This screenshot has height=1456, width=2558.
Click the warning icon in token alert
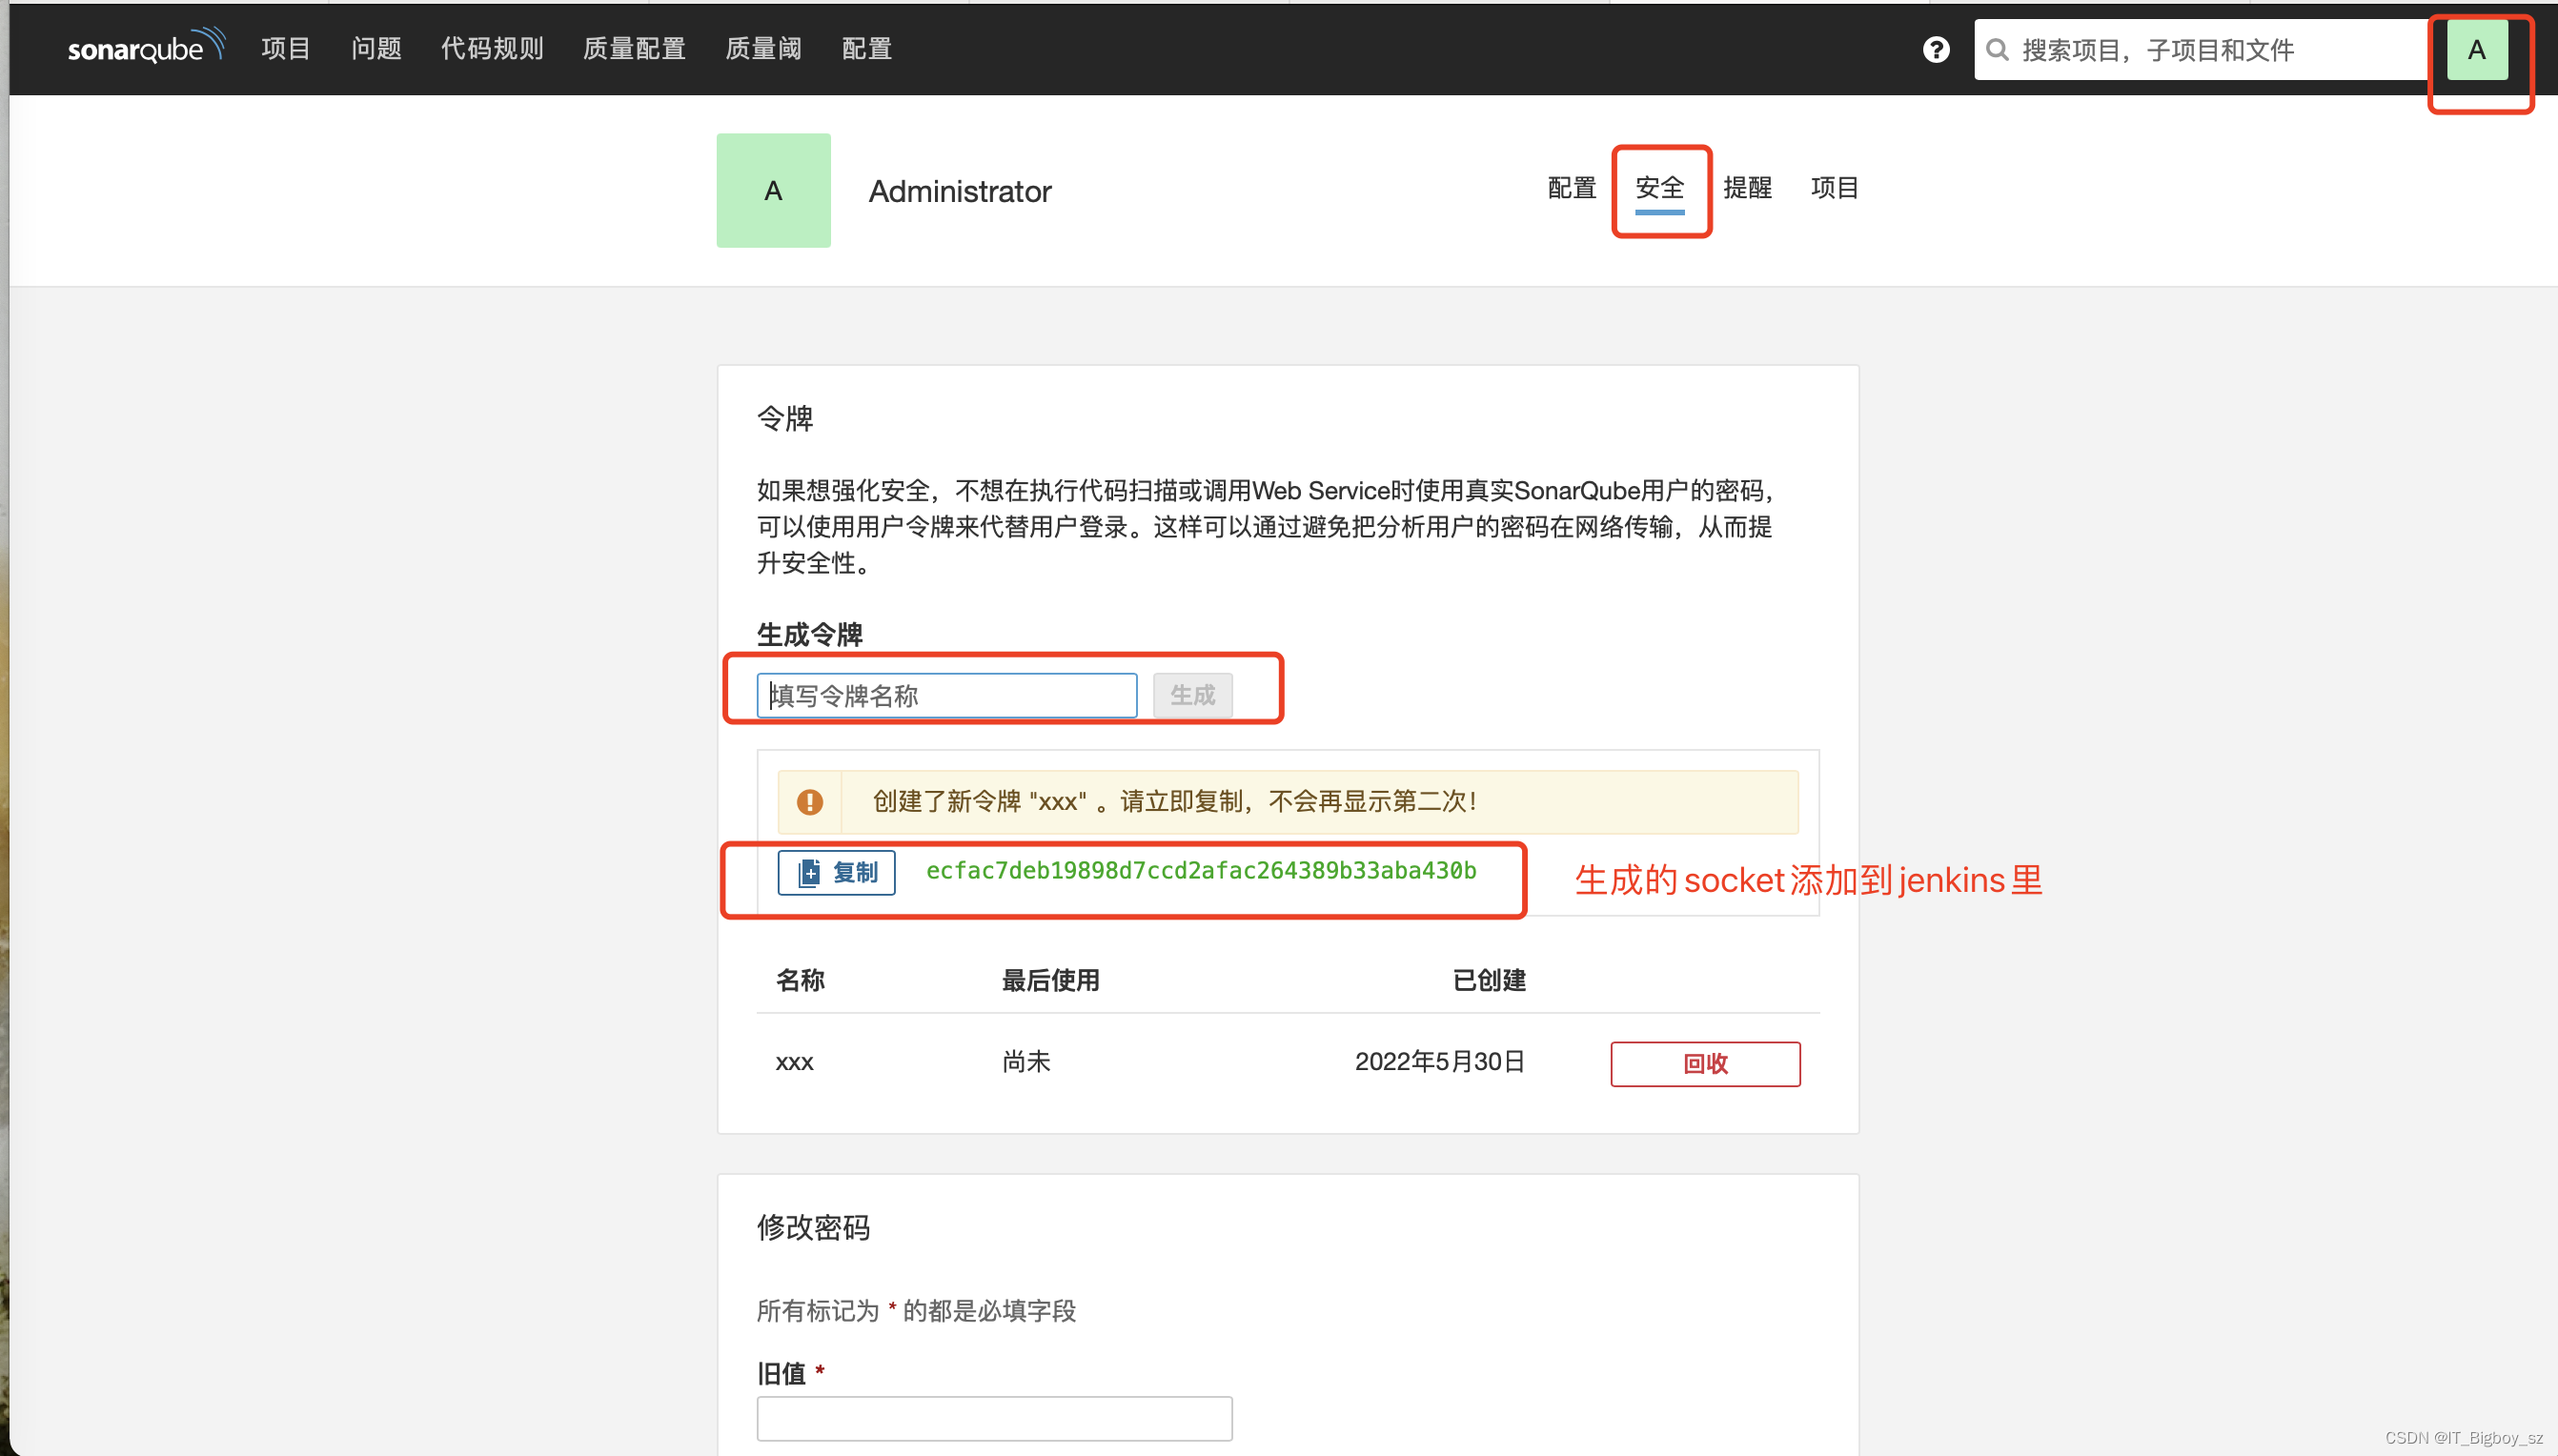tap(810, 801)
